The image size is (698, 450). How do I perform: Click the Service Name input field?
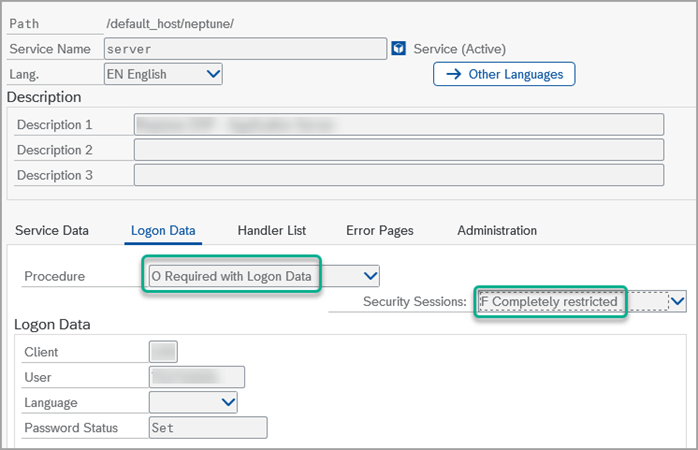click(x=245, y=49)
